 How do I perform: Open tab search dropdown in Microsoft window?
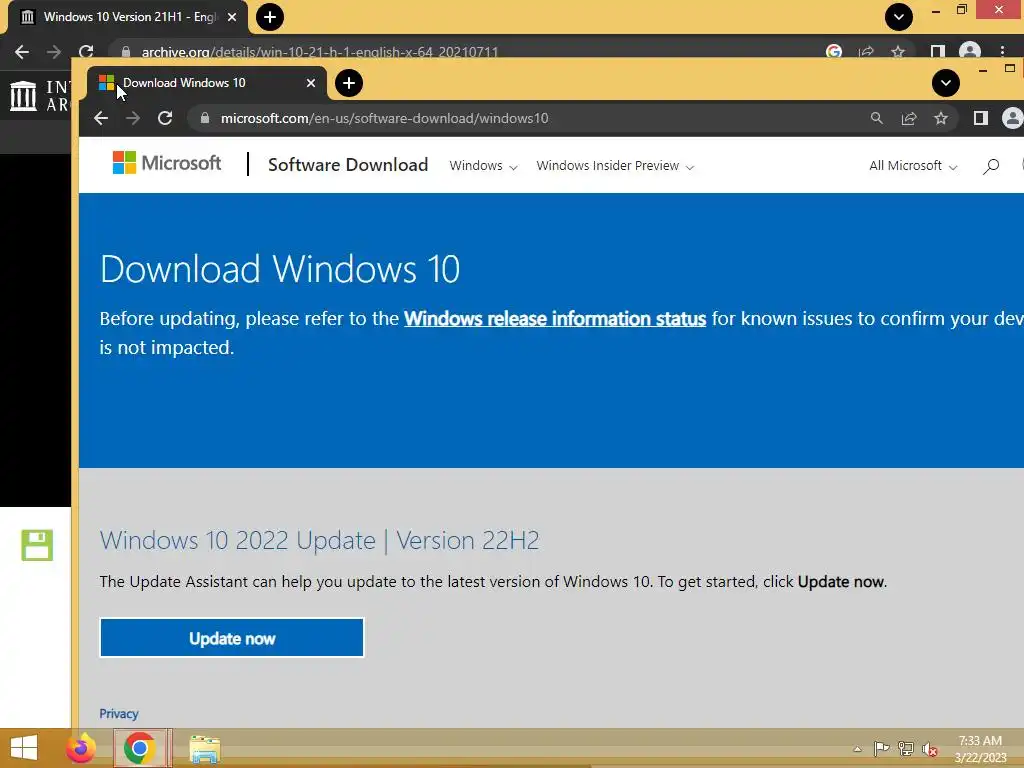click(946, 83)
